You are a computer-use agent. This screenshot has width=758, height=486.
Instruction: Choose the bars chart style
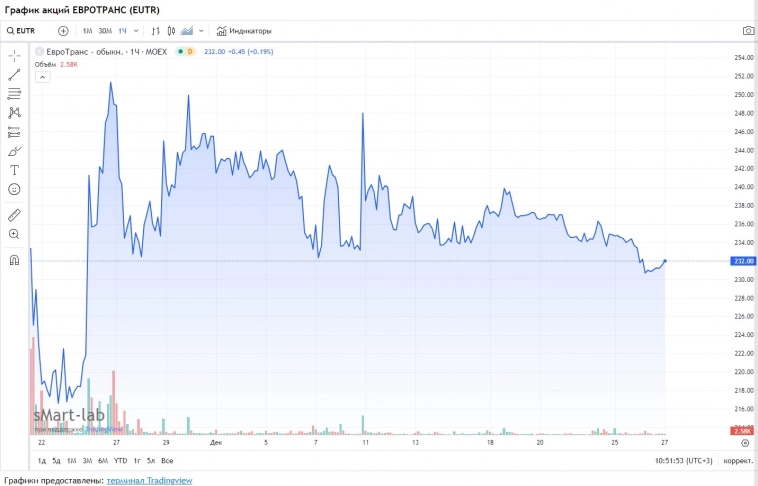click(x=156, y=31)
